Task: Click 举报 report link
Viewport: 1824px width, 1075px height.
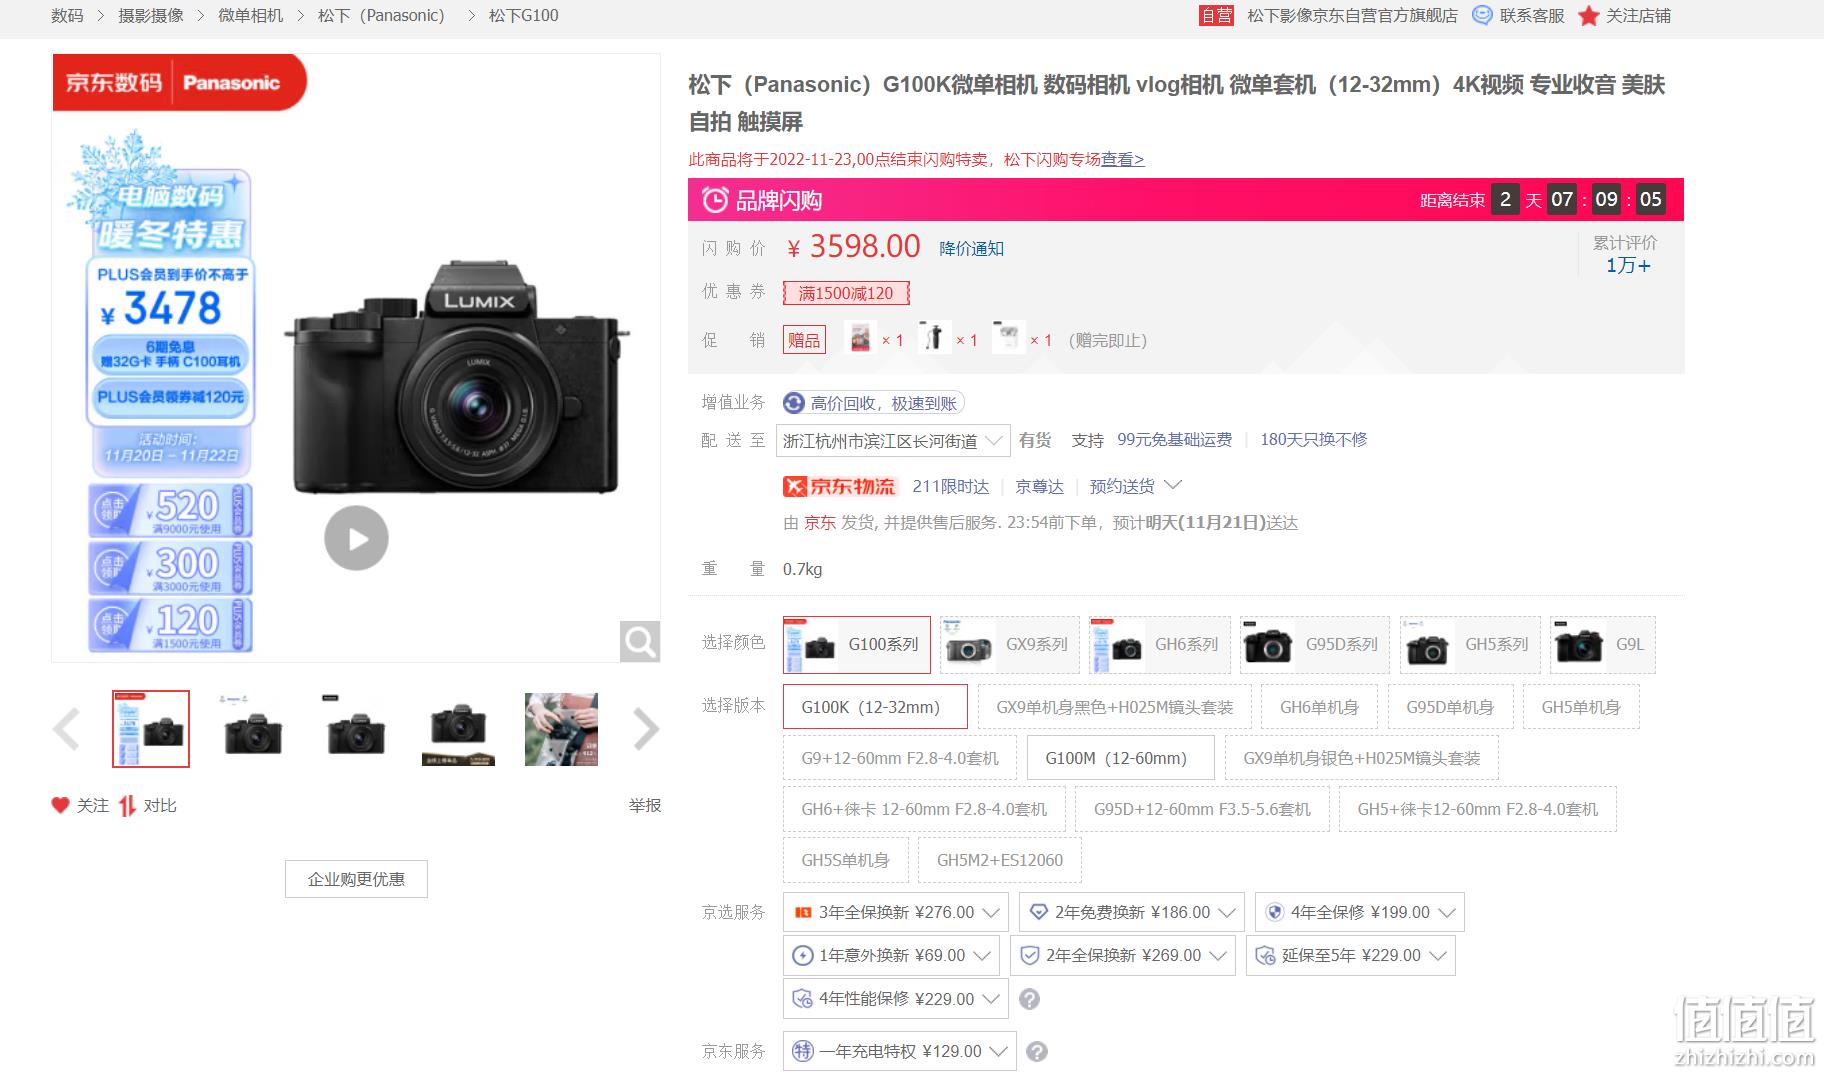Action: point(645,805)
